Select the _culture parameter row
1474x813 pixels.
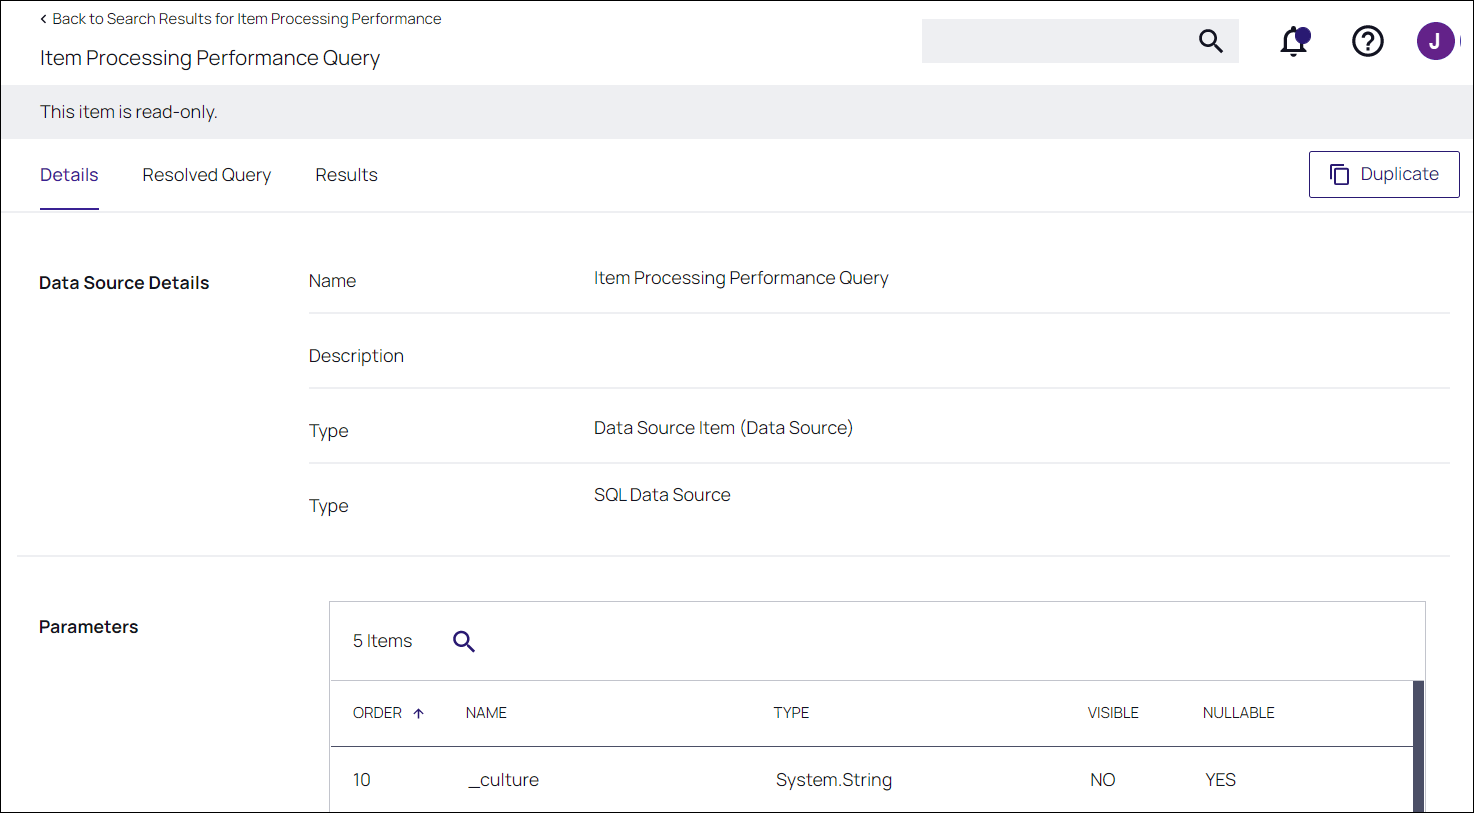coord(700,779)
